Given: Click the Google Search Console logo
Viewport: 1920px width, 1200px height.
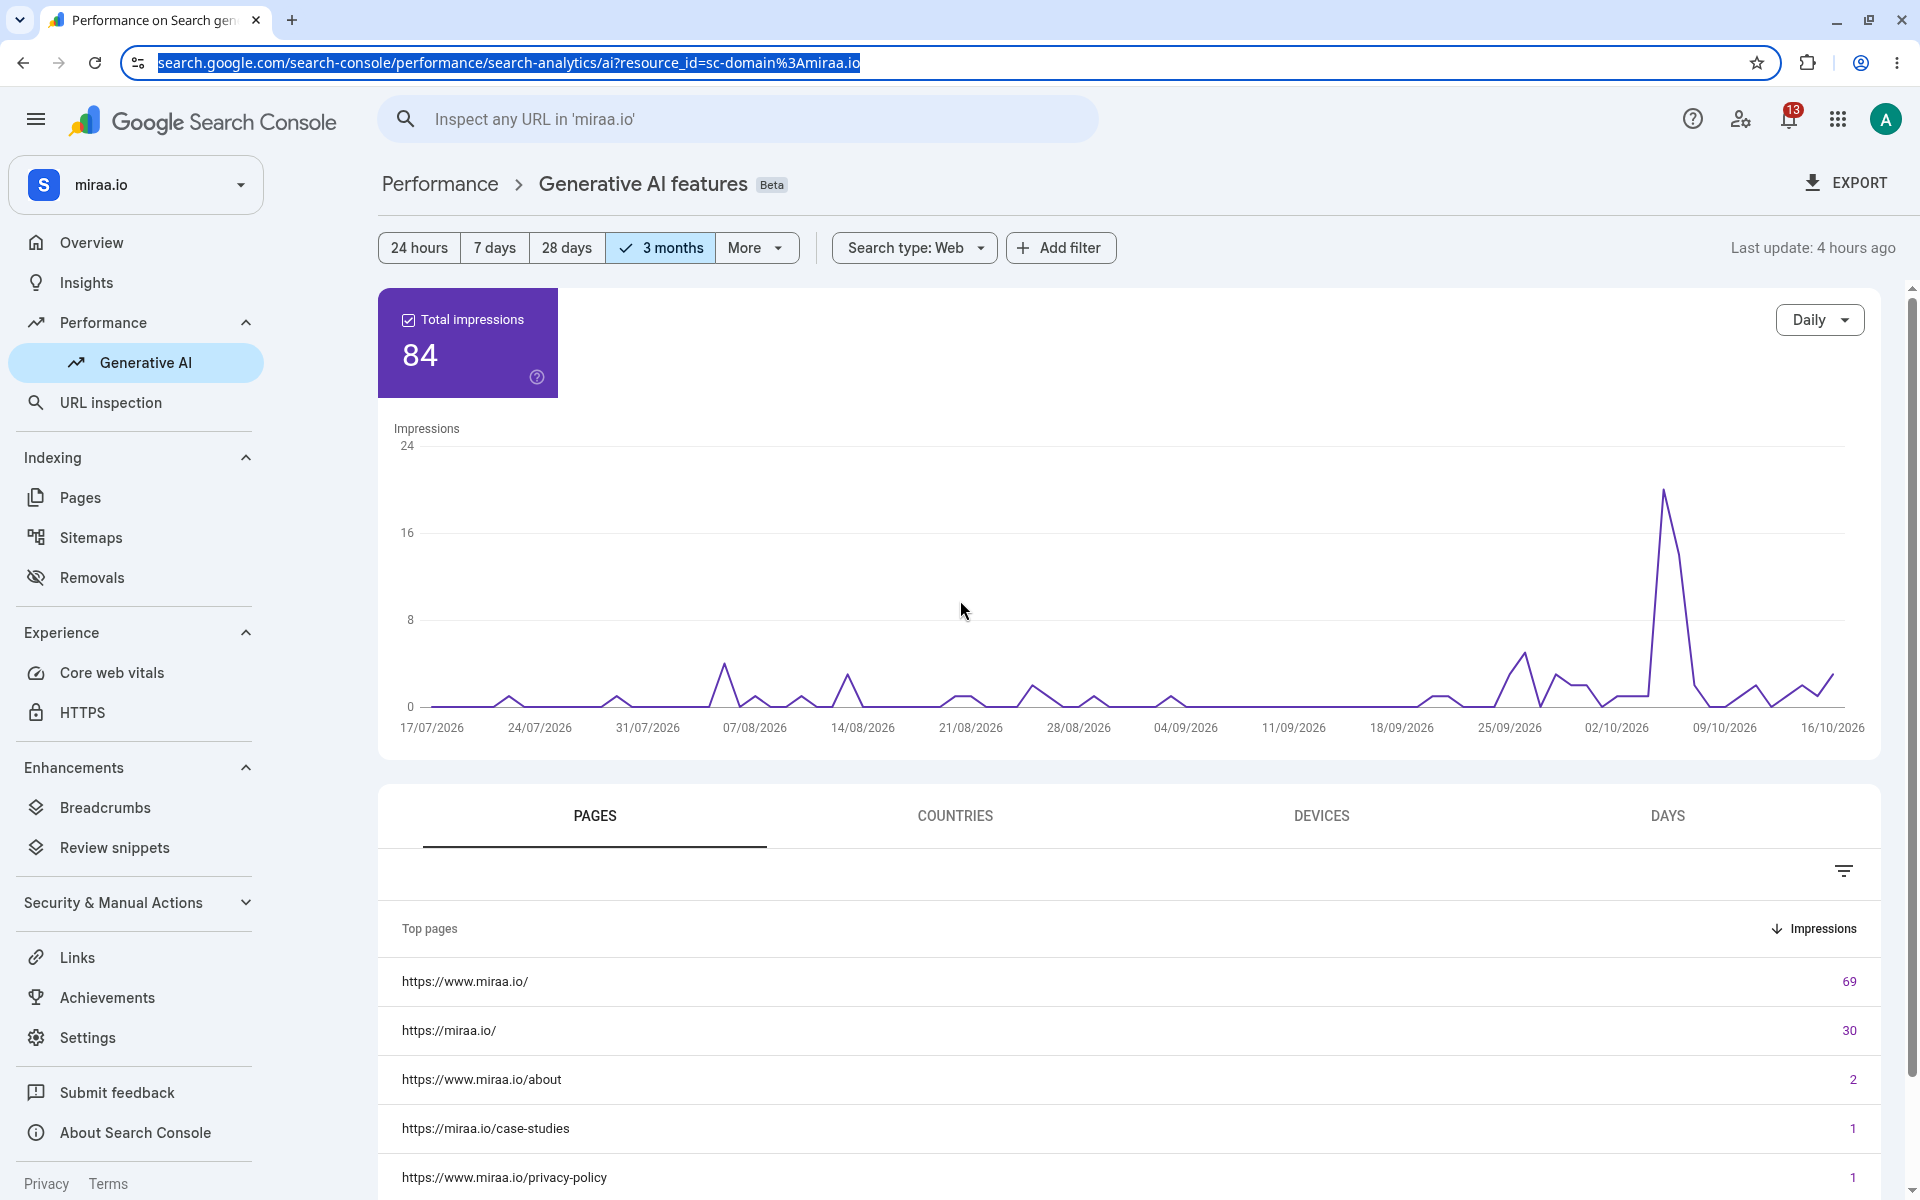Looking at the screenshot, I should [x=203, y=122].
